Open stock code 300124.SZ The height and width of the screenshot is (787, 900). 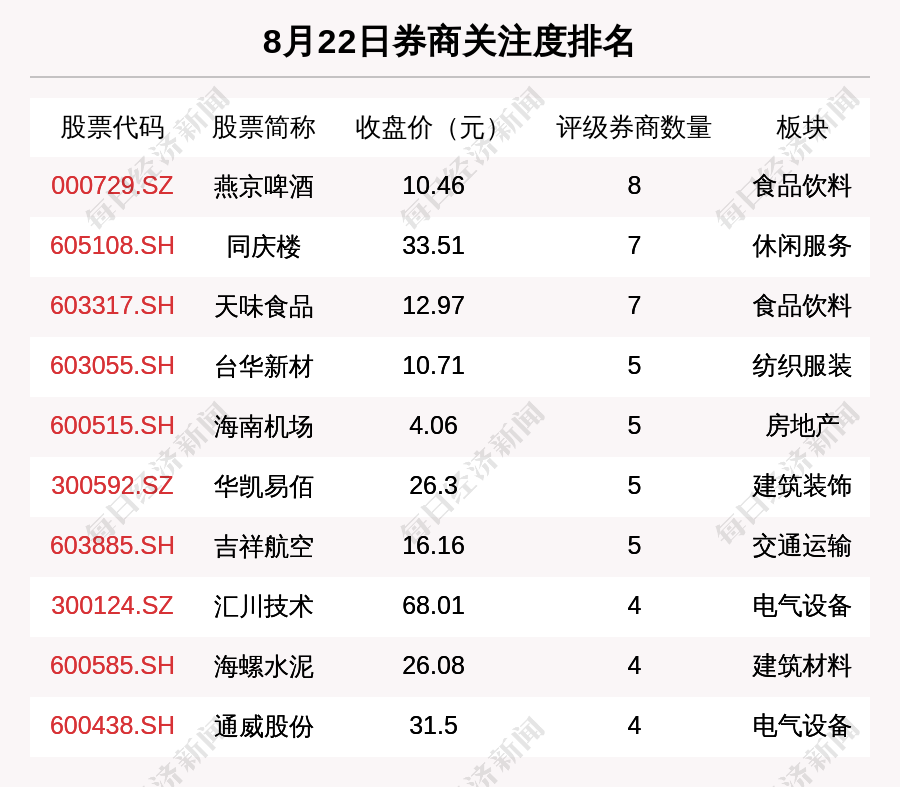tap(112, 606)
